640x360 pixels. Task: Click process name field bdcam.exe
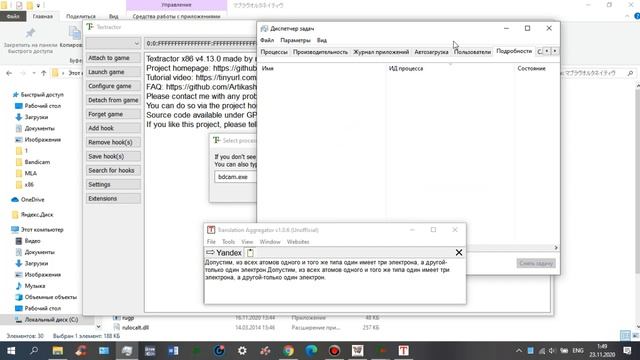[x=236, y=177]
